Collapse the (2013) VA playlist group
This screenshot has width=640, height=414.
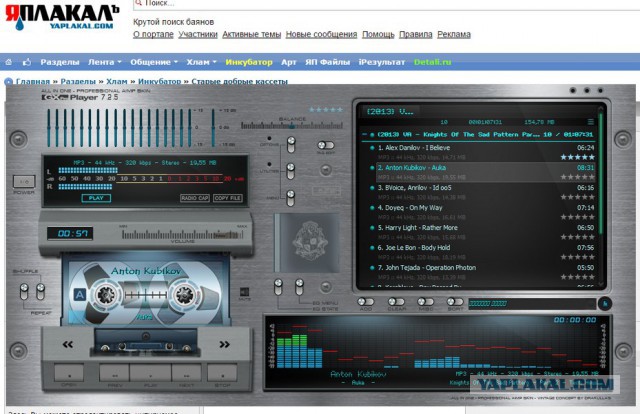[364, 134]
